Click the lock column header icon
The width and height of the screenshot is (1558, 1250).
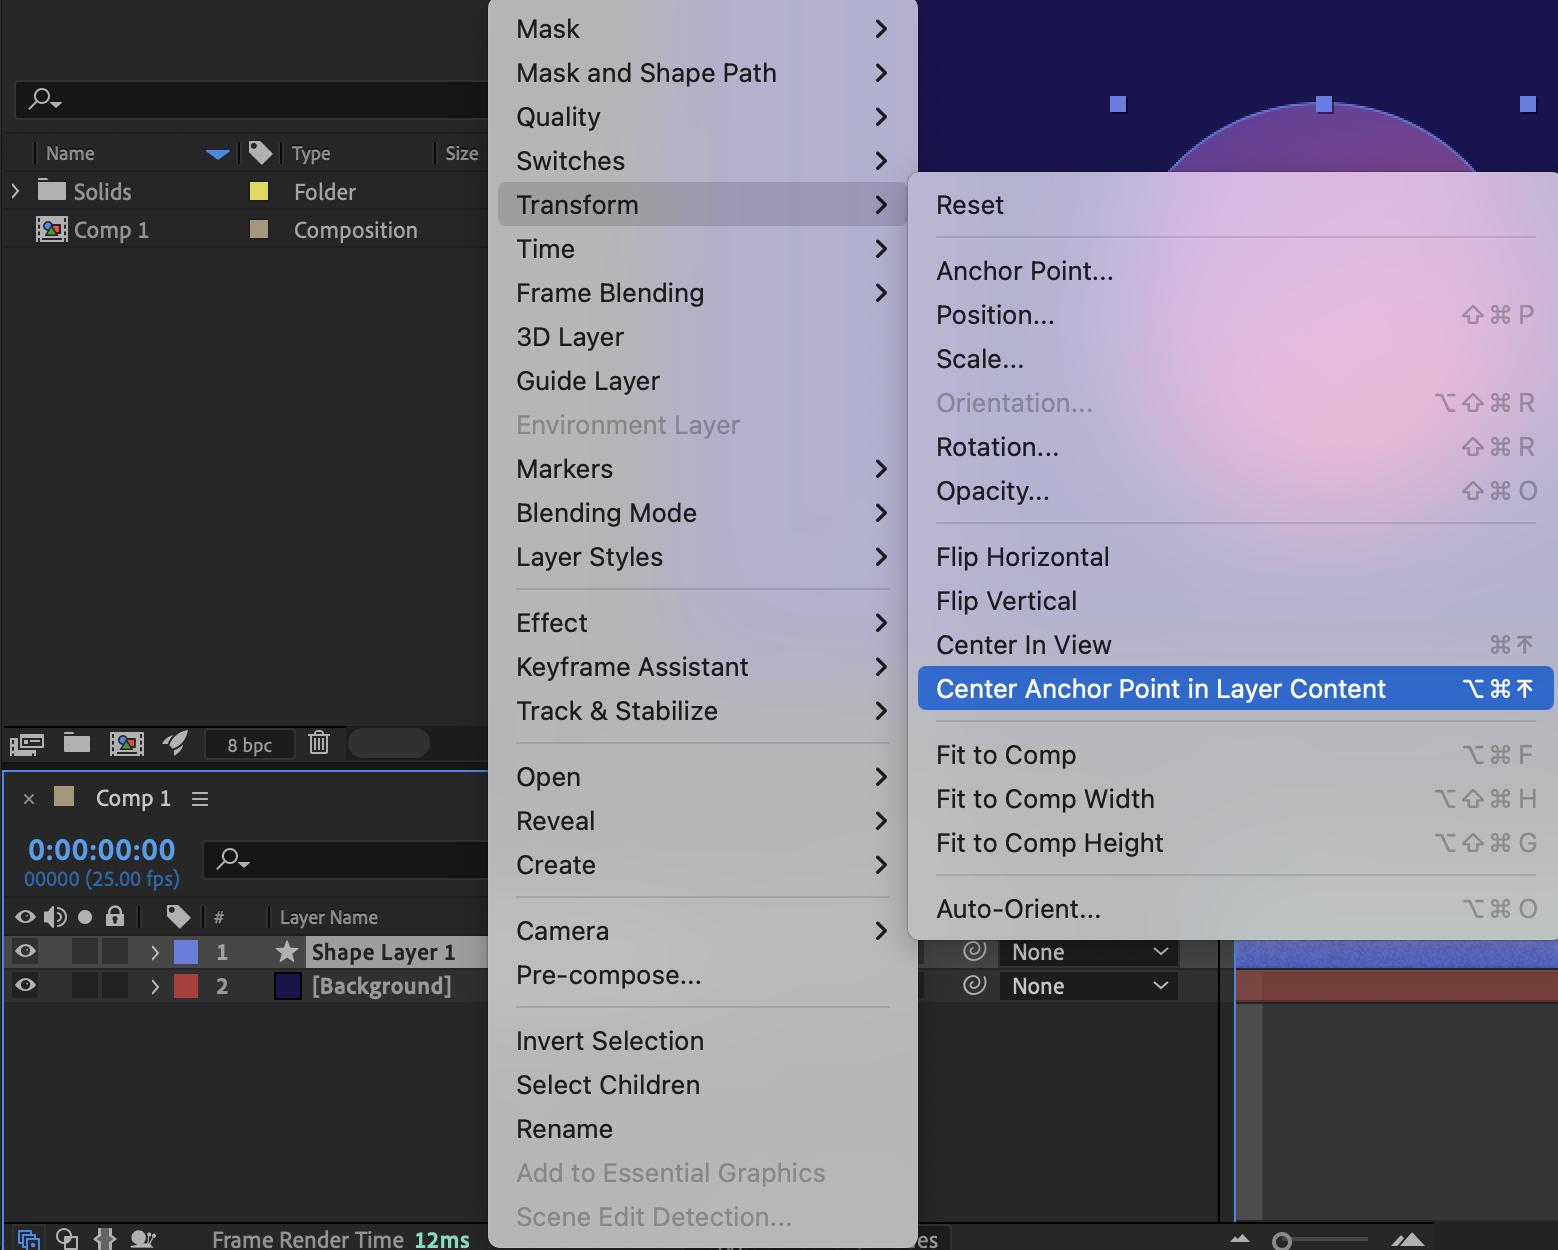point(115,916)
